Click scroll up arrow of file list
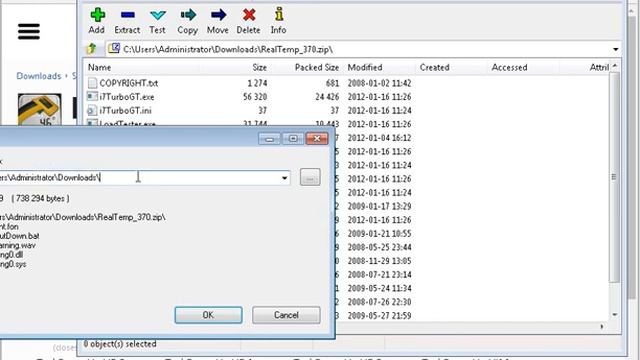This screenshot has width=640, height=360. [x=615, y=66]
